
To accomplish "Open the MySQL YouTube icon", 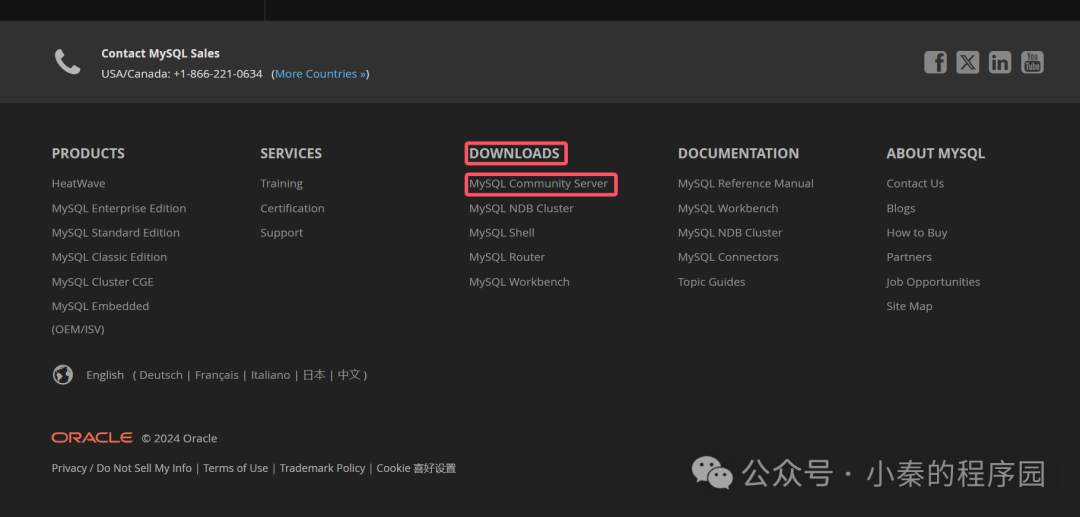I will point(1032,62).
